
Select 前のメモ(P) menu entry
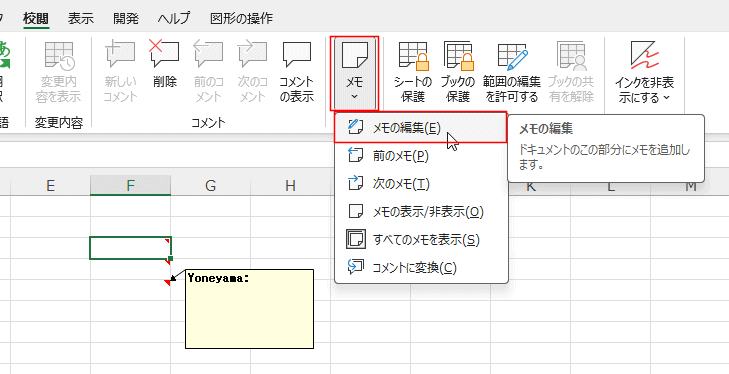[421, 156]
